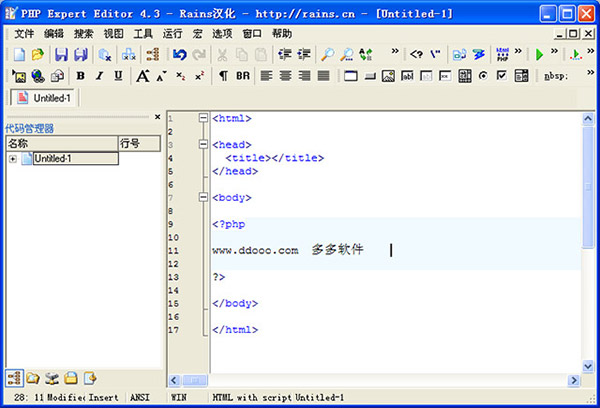Indent the selected lines icon
The width and height of the screenshot is (600, 408).
[304, 55]
